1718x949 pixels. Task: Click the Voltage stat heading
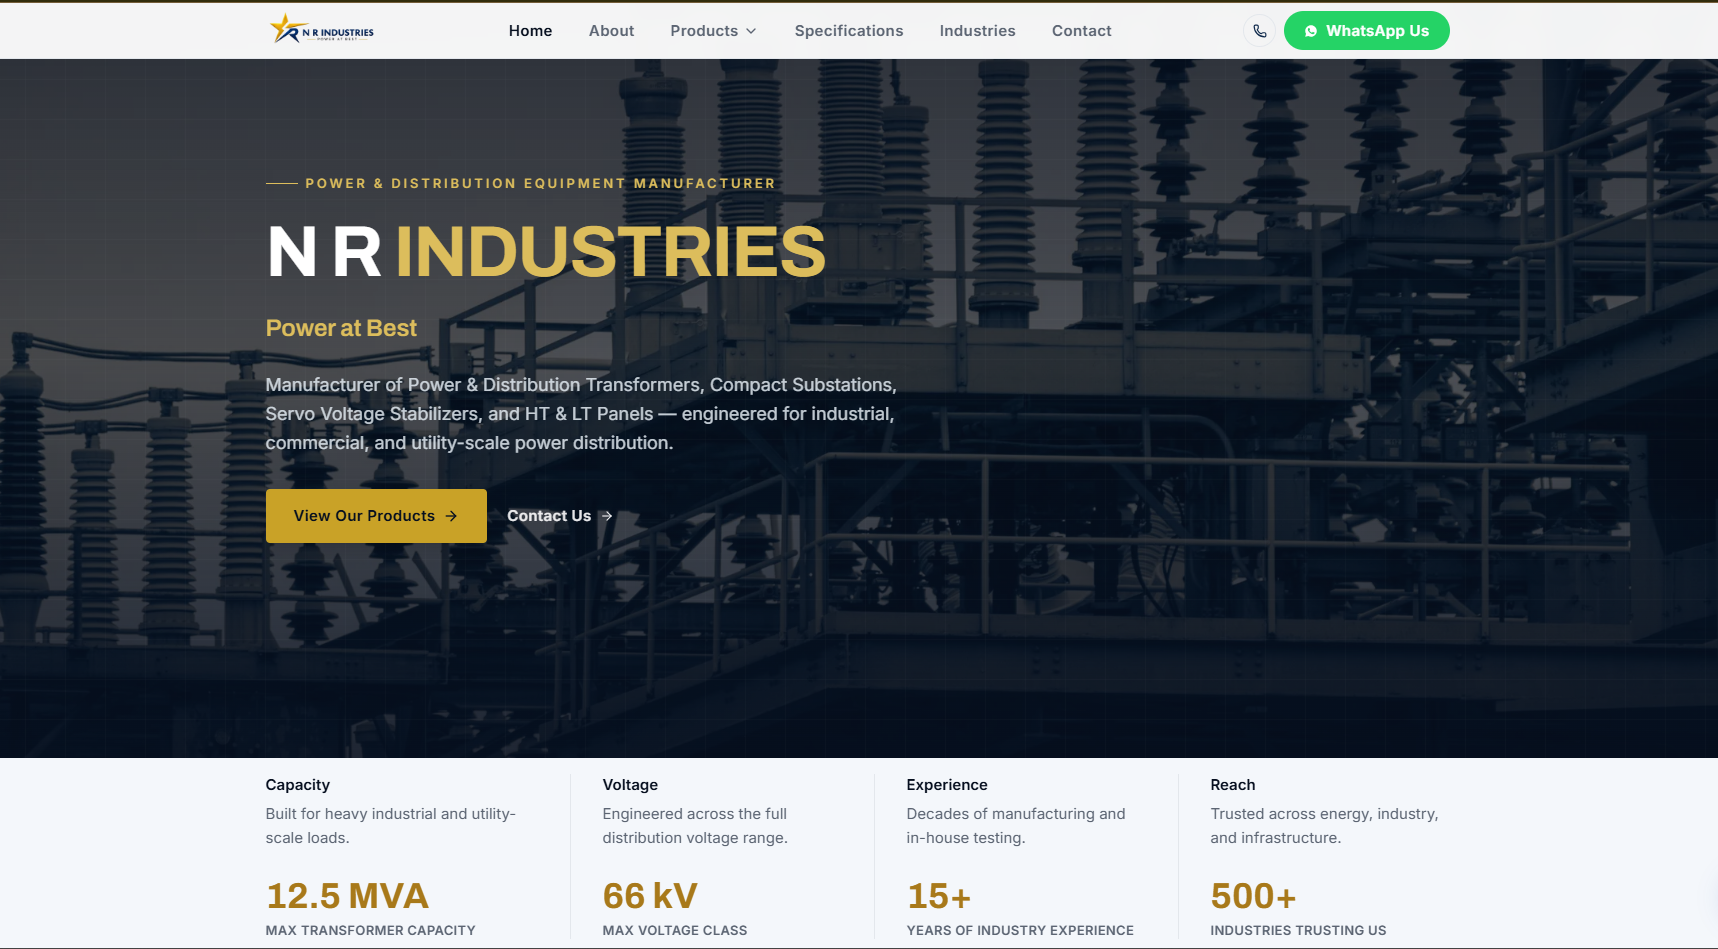[630, 785]
